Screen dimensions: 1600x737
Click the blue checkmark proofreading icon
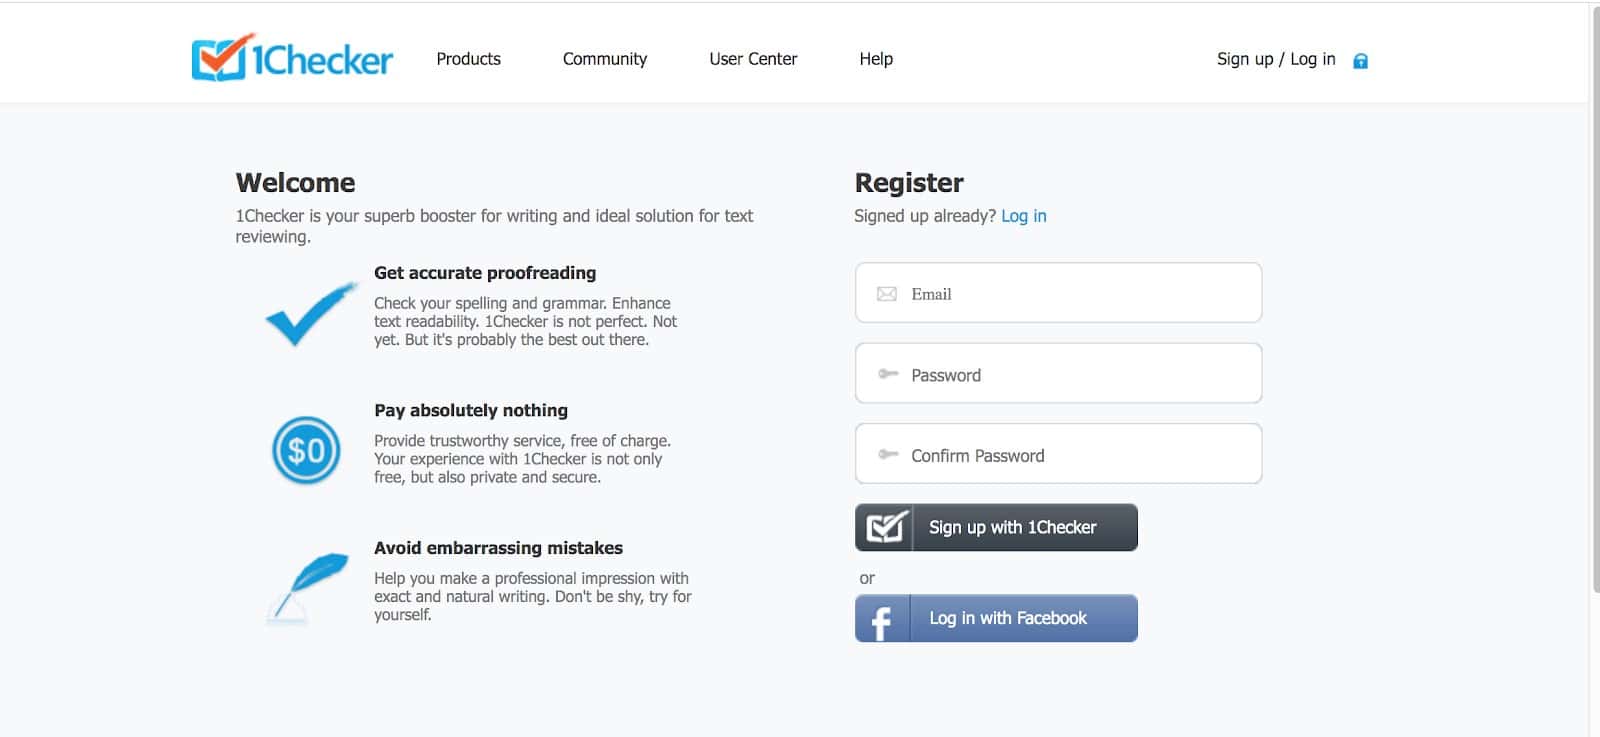(310, 314)
